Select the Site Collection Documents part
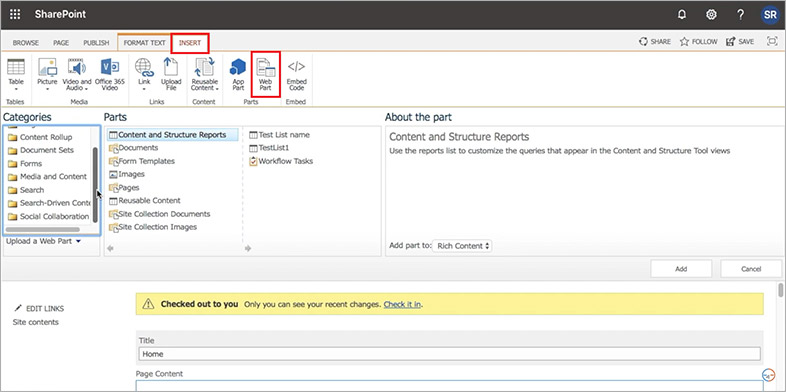The image size is (786, 392). pos(159,214)
